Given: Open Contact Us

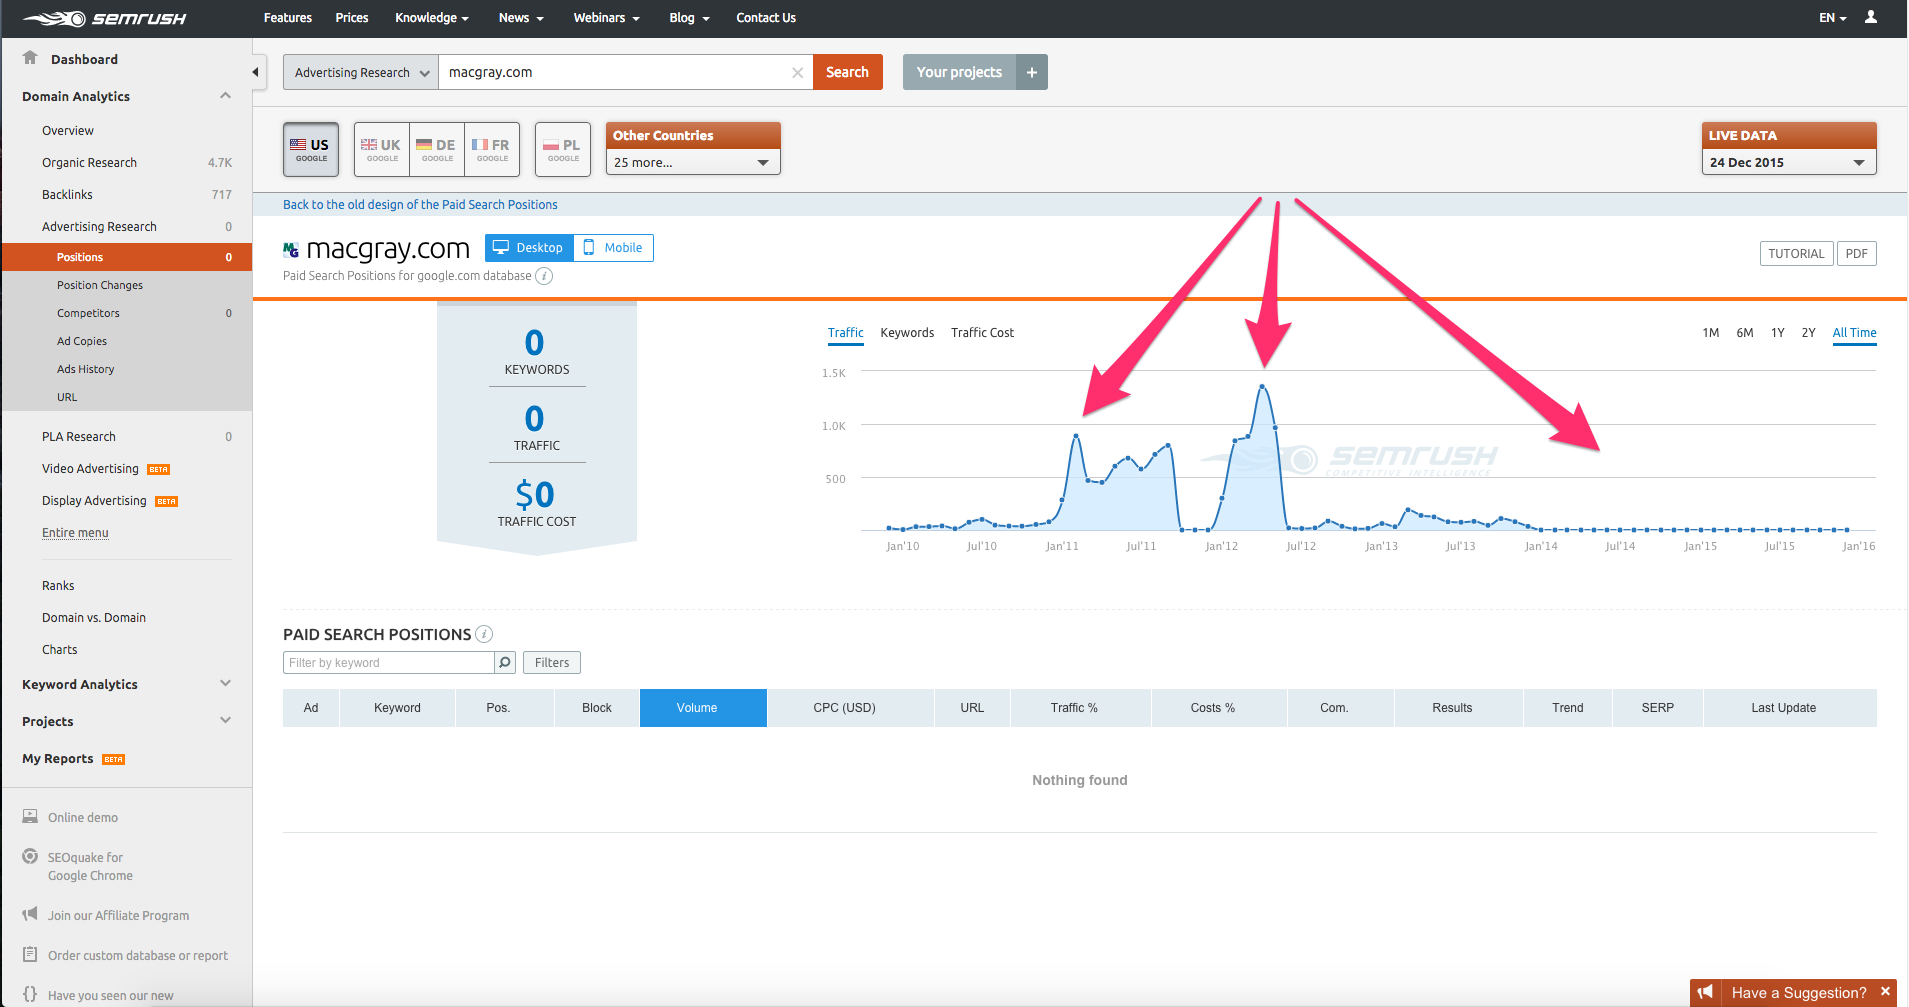Looking at the screenshot, I should [x=766, y=18].
